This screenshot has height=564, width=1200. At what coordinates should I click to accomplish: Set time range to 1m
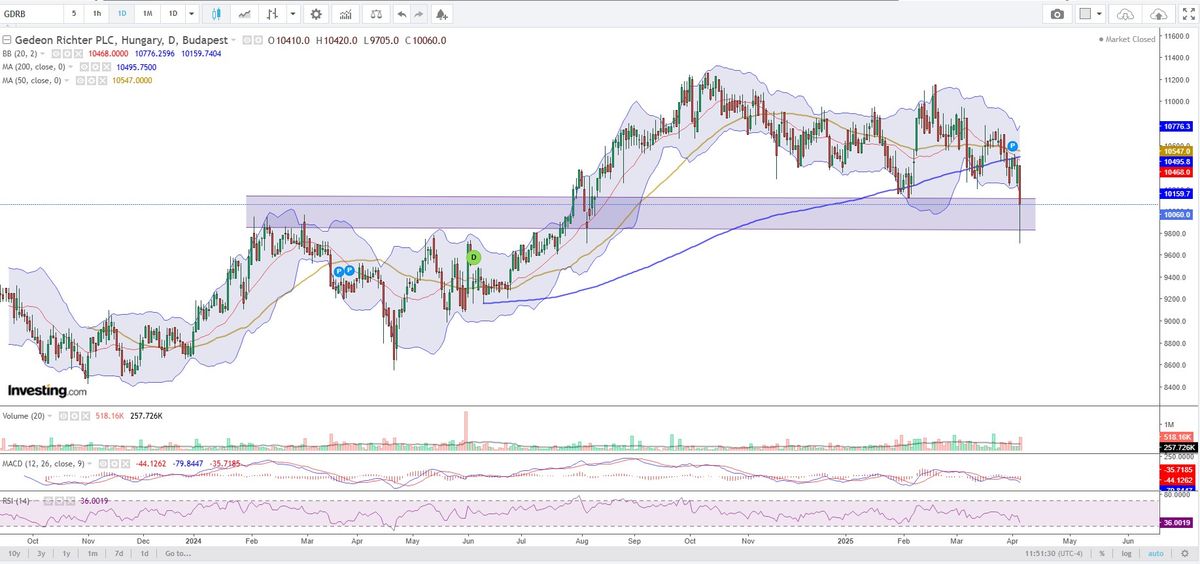[x=92, y=553]
